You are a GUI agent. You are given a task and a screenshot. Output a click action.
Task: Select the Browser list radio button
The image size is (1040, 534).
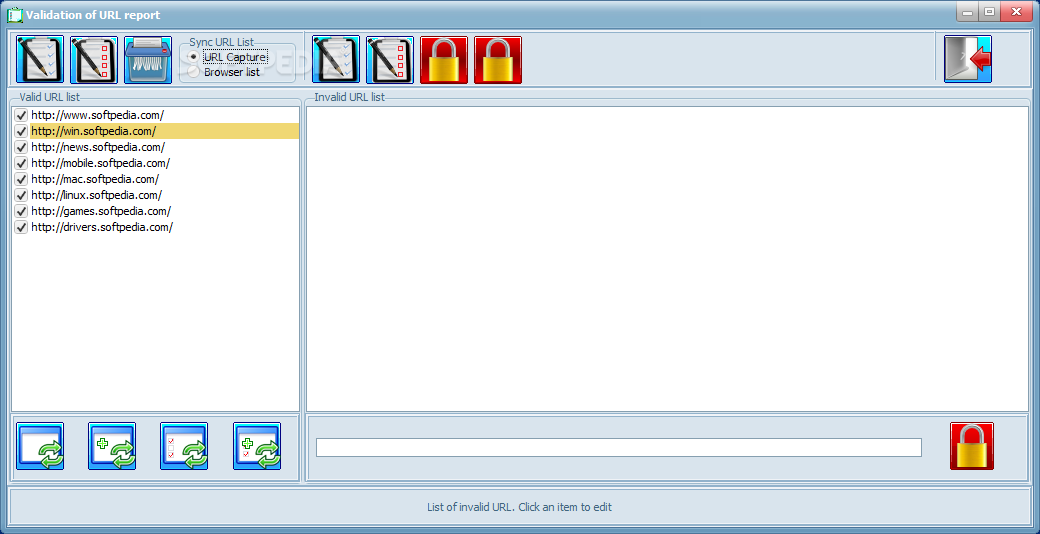click(194, 72)
